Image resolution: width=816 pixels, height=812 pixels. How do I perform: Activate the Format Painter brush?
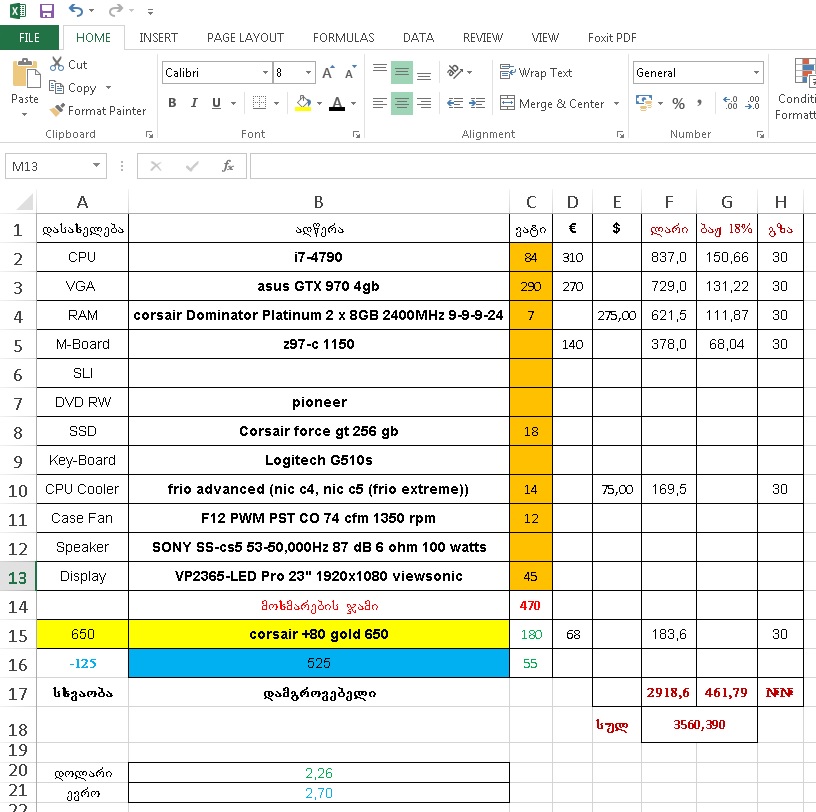coord(57,110)
